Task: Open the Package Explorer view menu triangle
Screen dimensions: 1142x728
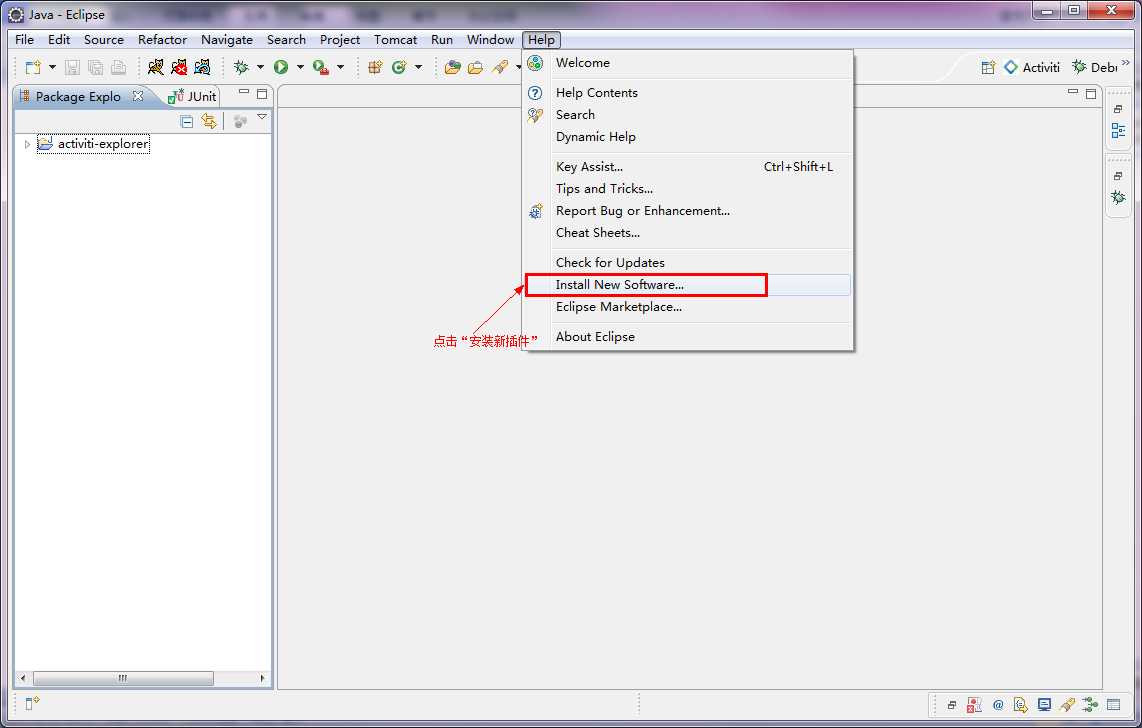Action: point(262,118)
